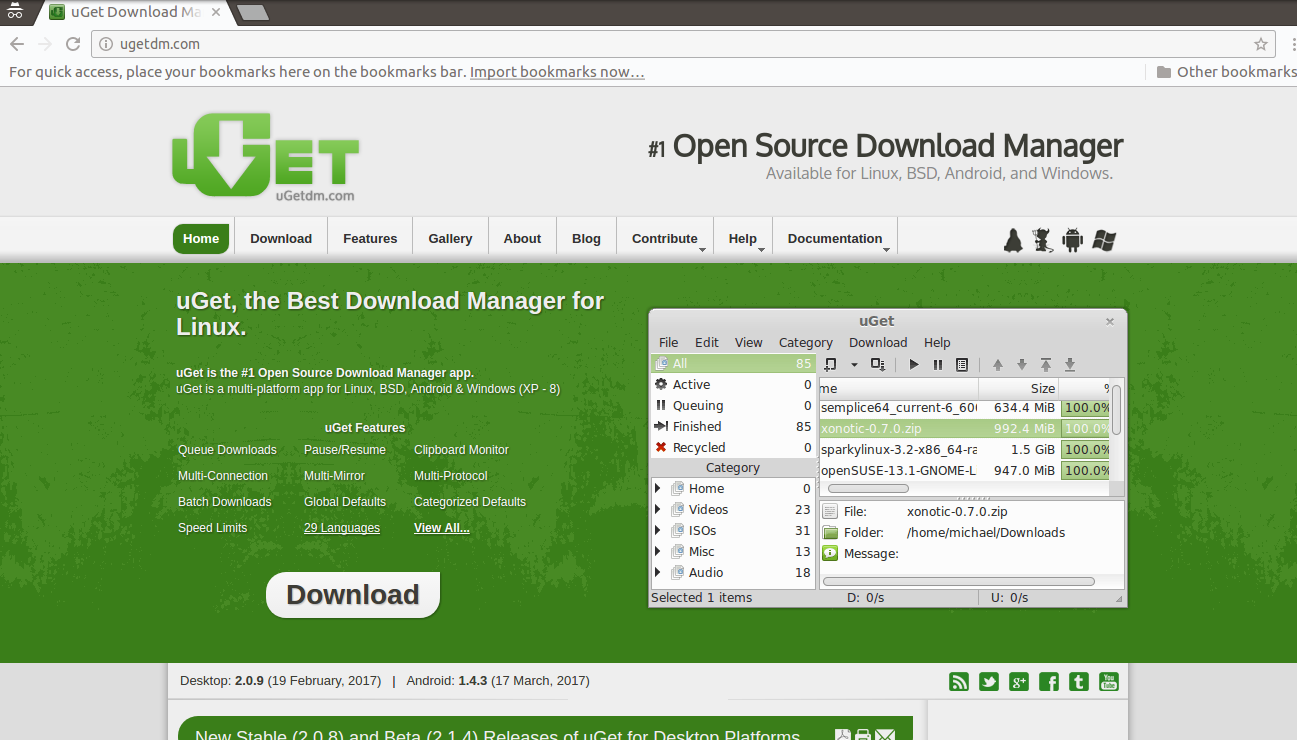The width and height of the screenshot is (1297, 740).
Task: Go to the Home nav tab
Action: pyautogui.click(x=201, y=239)
